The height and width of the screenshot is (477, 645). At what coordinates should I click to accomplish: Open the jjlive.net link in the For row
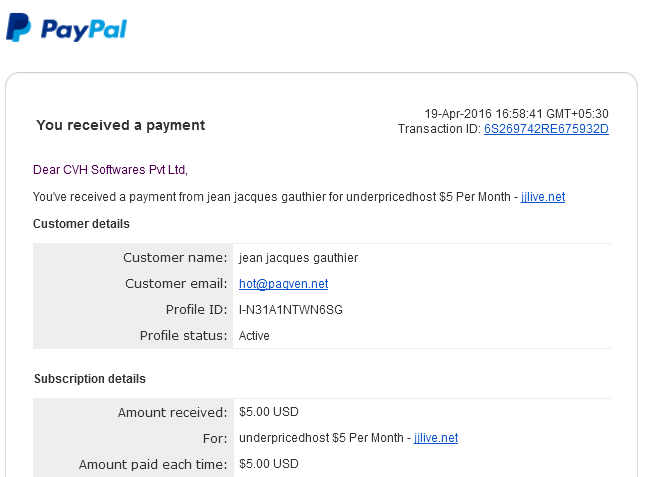click(x=436, y=438)
